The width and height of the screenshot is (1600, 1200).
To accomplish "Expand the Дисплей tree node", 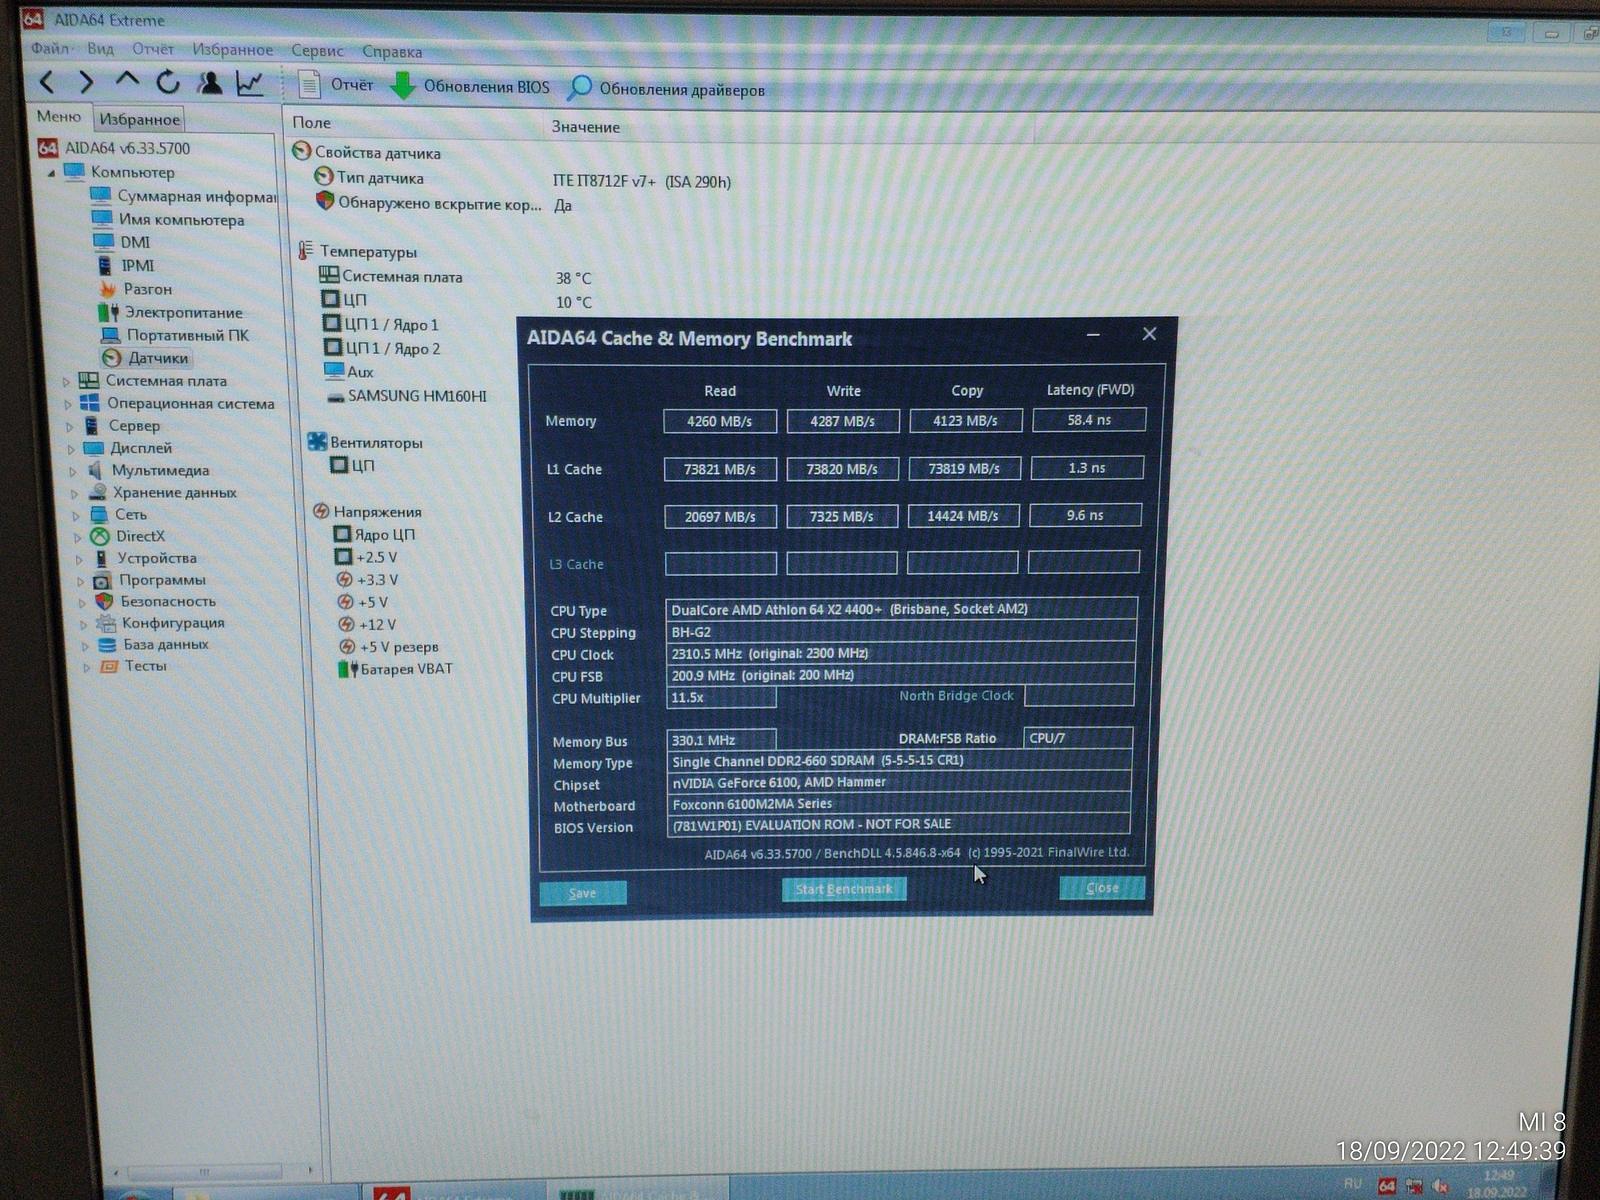I will 71,449.
